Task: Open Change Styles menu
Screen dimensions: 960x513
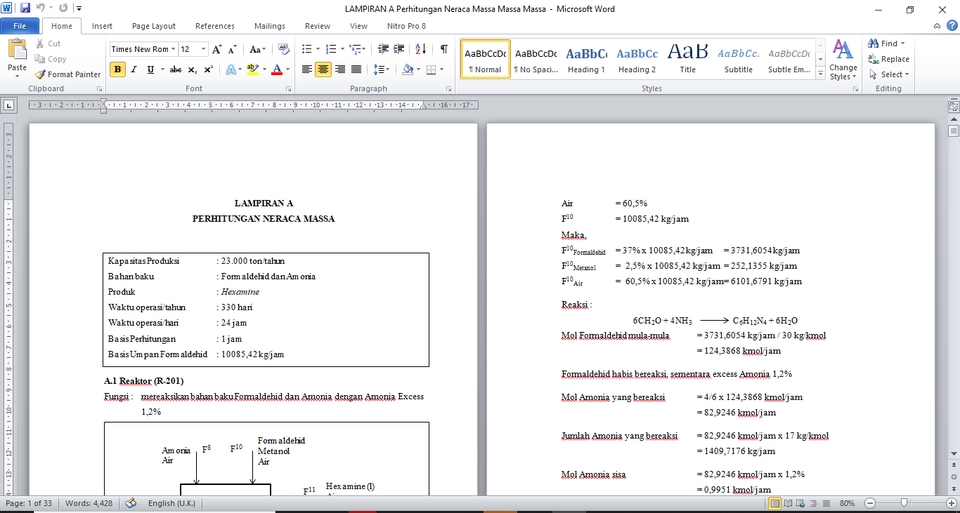Action: click(843, 59)
